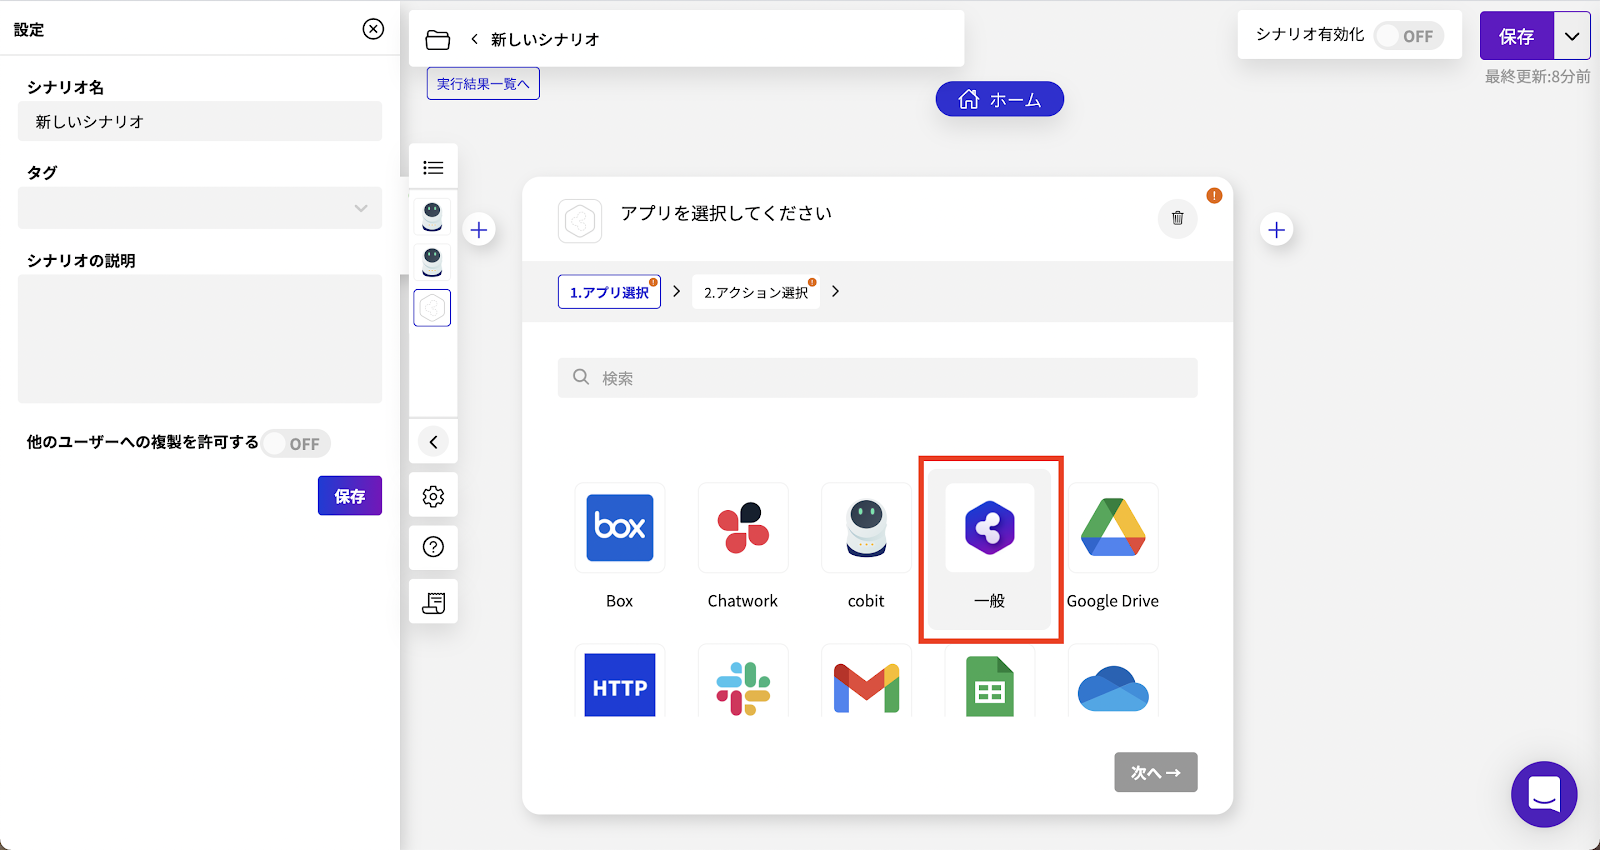The width and height of the screenshot is (1600, 850).
Task: Switch to the 2.アクション選択 tab
Action: coord(756,292)
